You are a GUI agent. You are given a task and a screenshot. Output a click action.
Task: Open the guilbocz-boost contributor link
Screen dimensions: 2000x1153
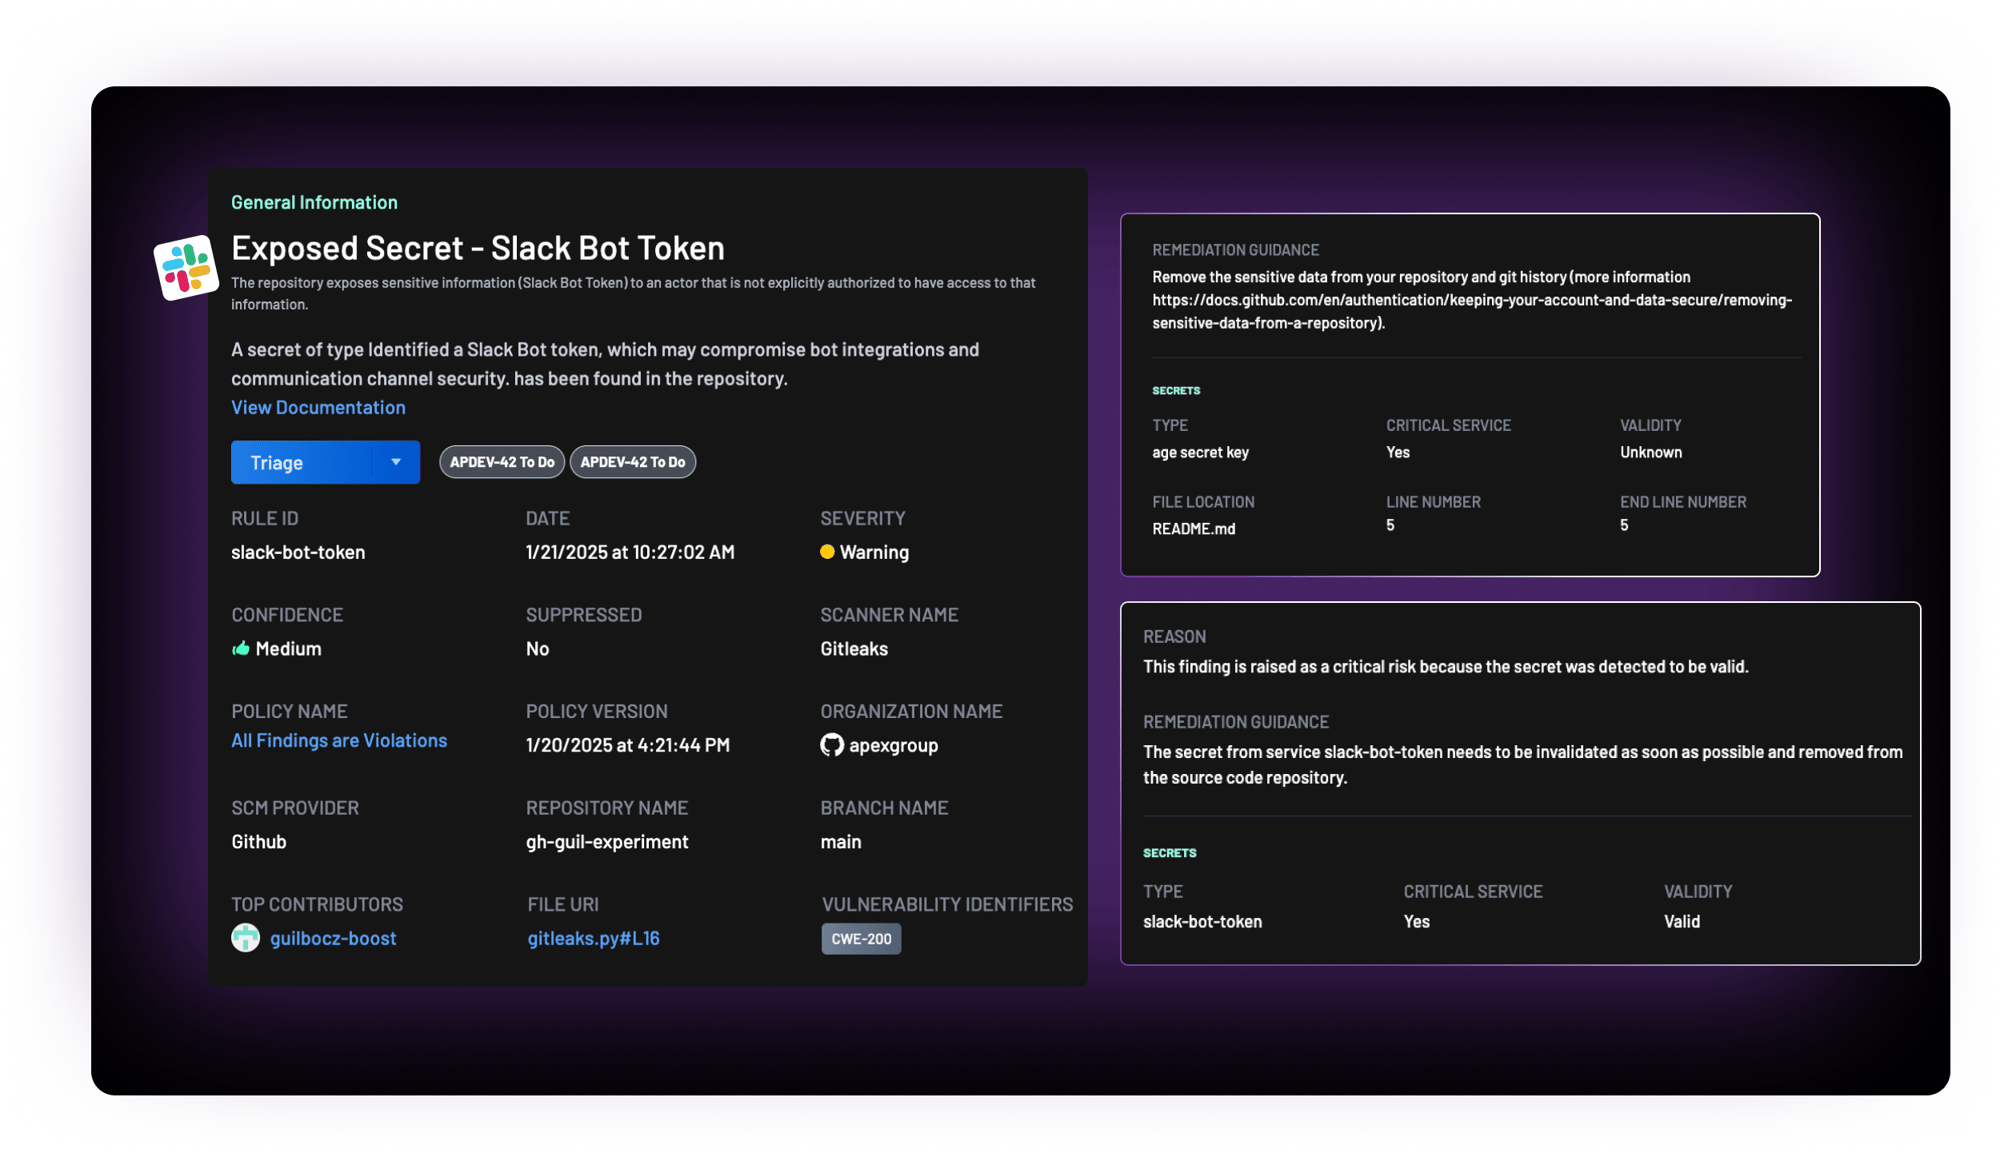(333, 938)
